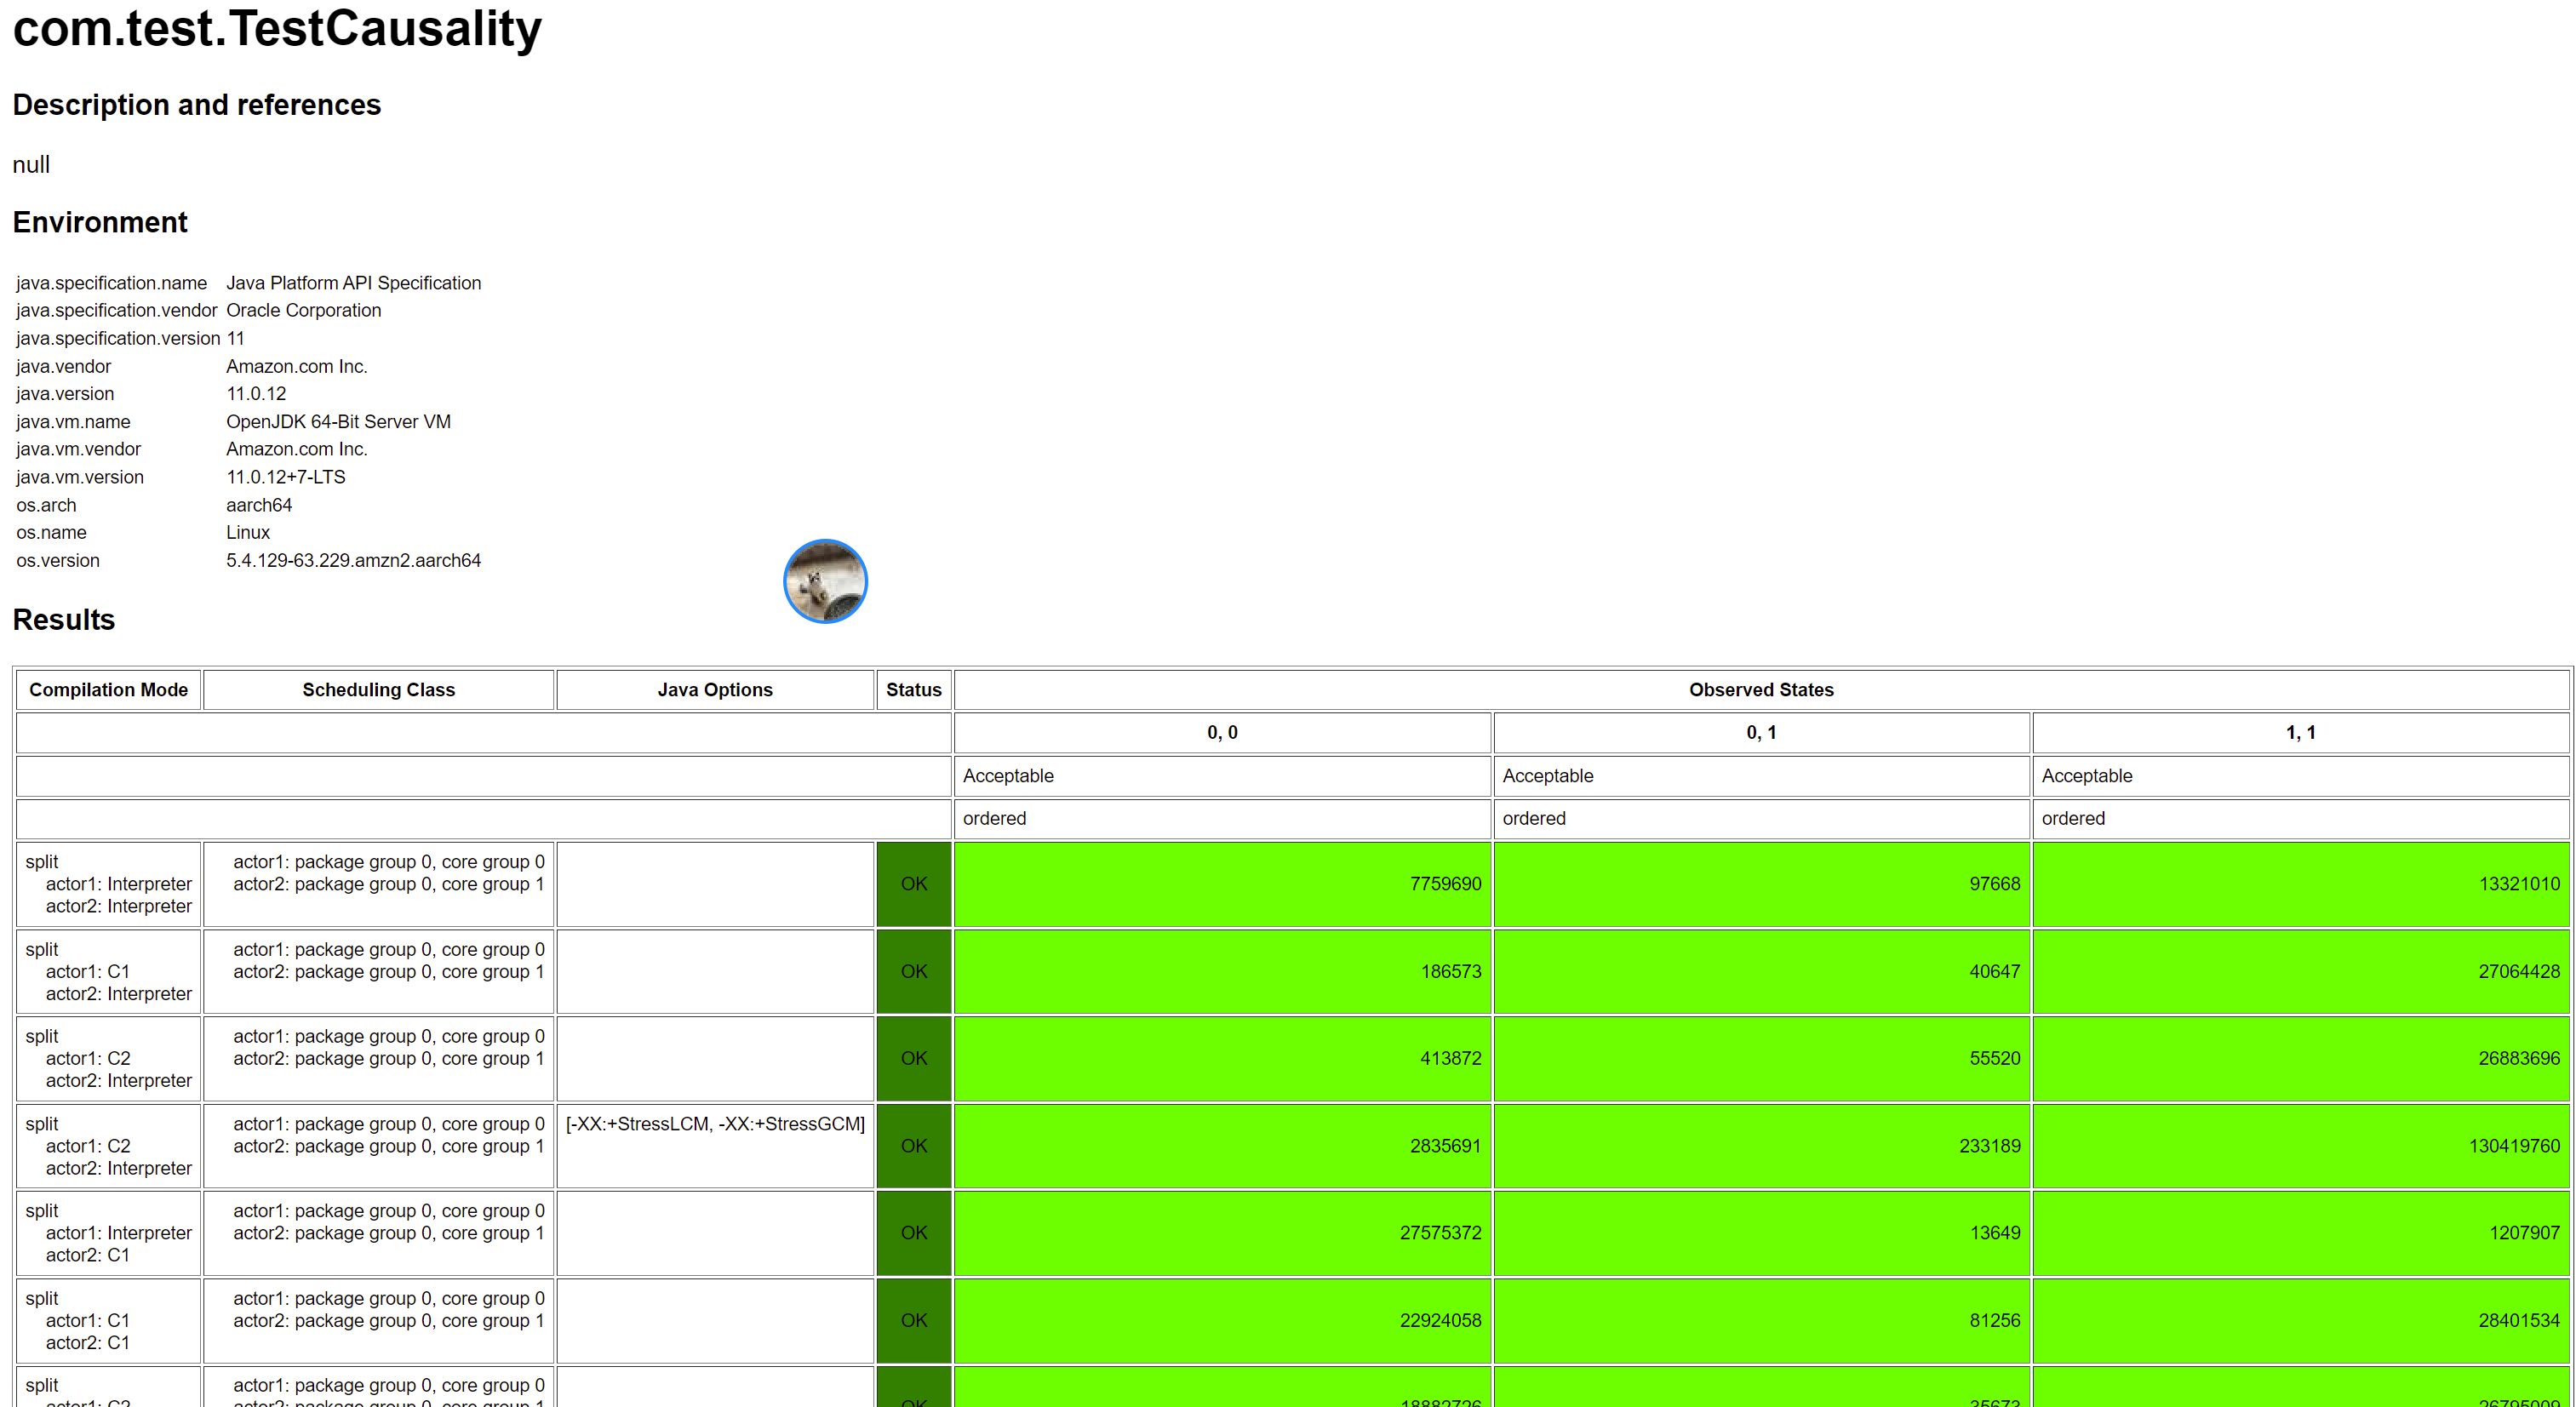Click the com.test.TestCausality page title

pyautogui.click(x=277, y=29)
